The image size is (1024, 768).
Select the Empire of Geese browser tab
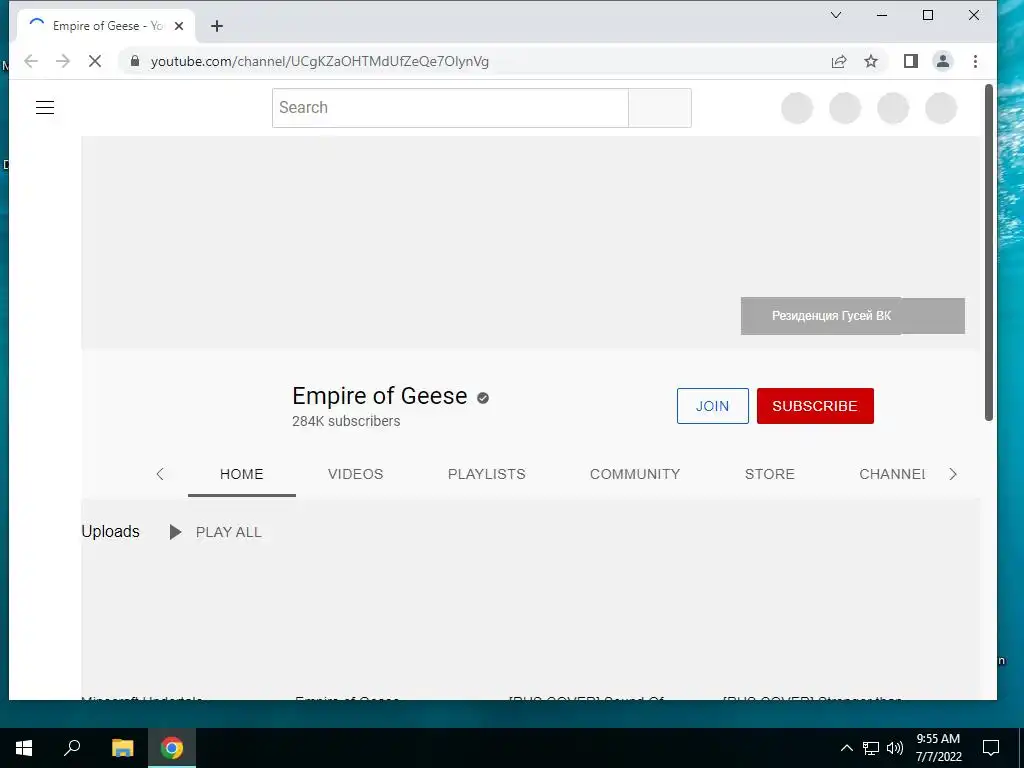click(104, 26)
